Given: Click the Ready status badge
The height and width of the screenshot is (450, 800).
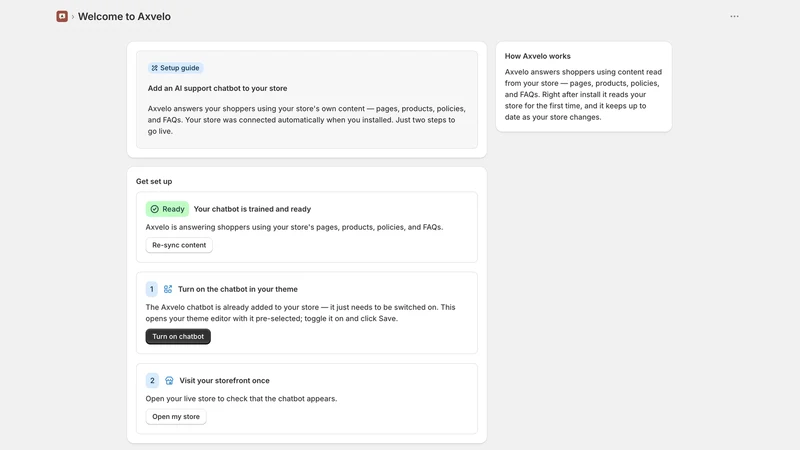Looking at the screenshot, I should [167, 209].
